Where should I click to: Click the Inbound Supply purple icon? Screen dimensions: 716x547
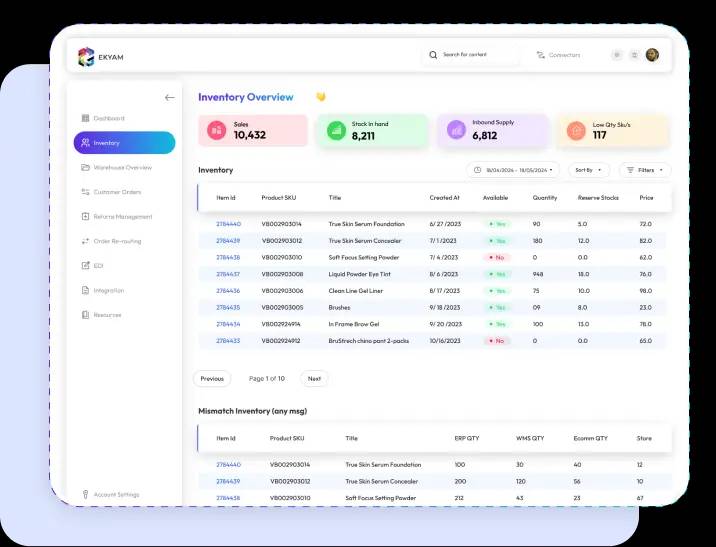click(x=456, y=130)
